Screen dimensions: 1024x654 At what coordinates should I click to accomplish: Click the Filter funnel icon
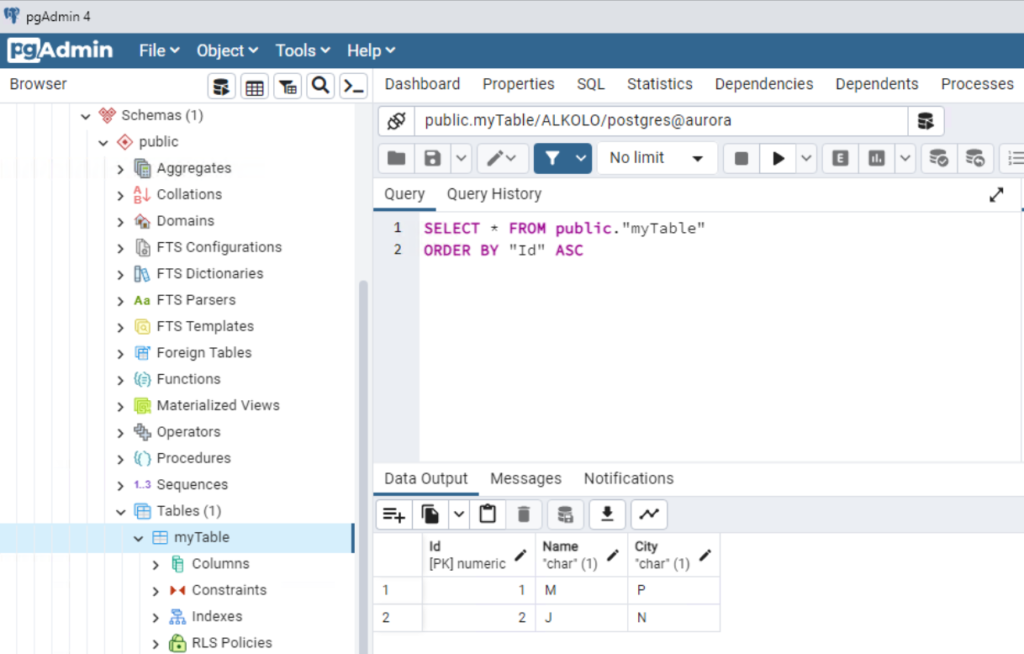(552, 158)
